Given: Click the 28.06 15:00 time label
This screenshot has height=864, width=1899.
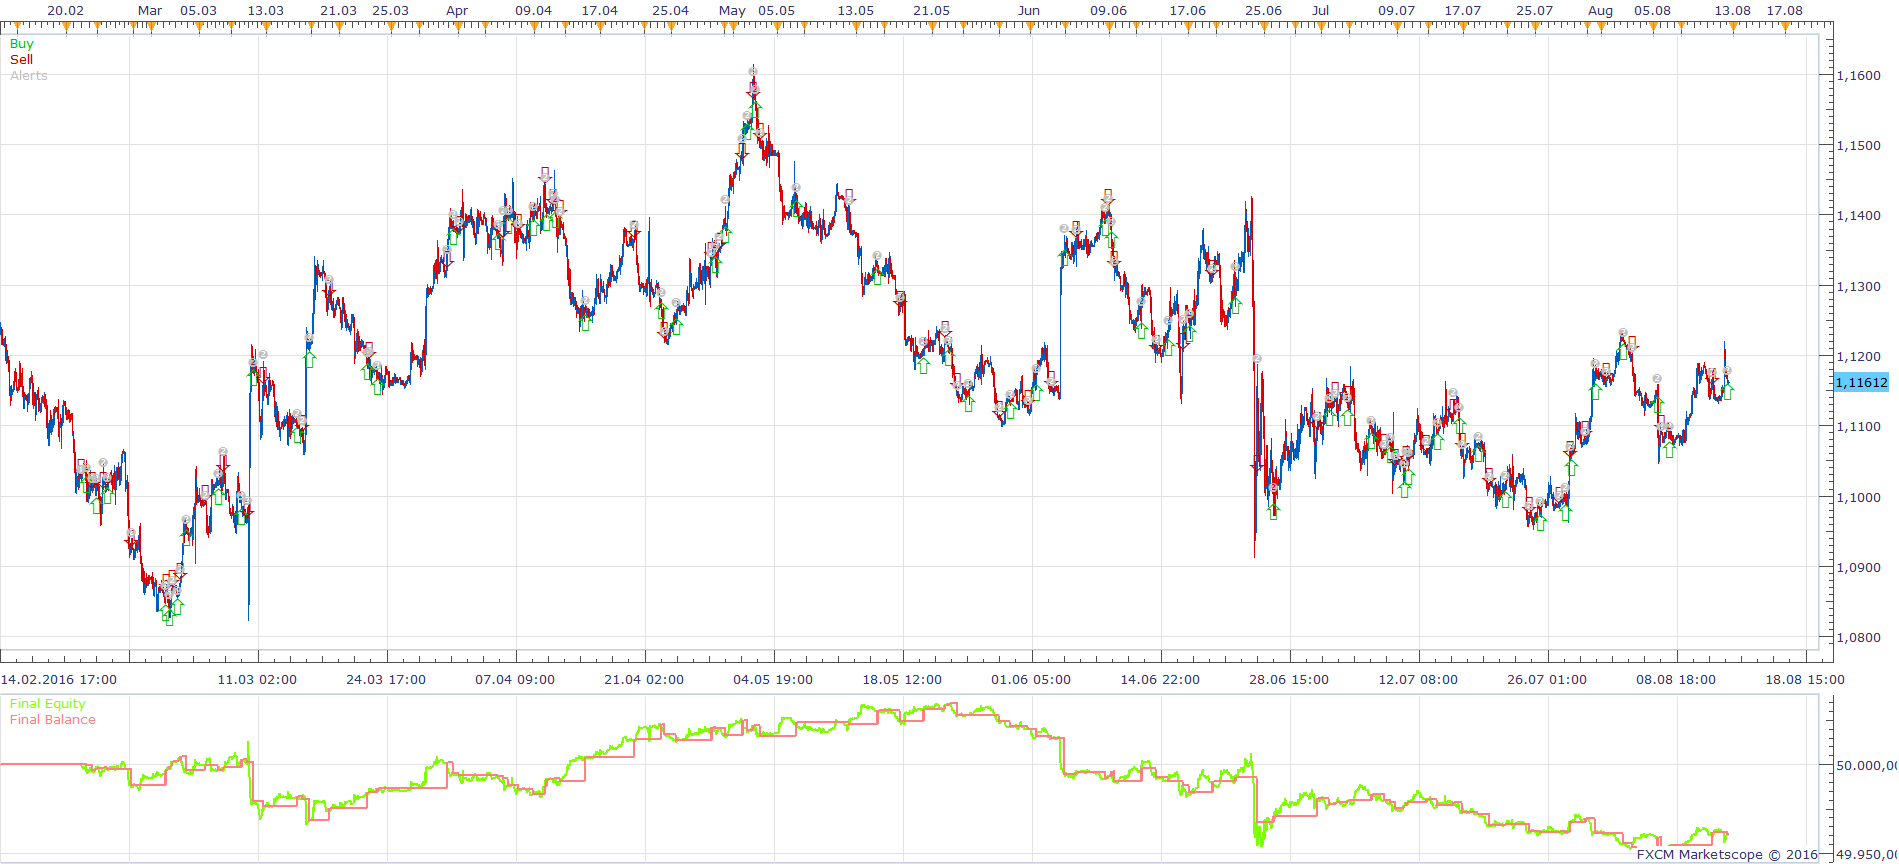Looking at the screenshot, I should 1289,680.
